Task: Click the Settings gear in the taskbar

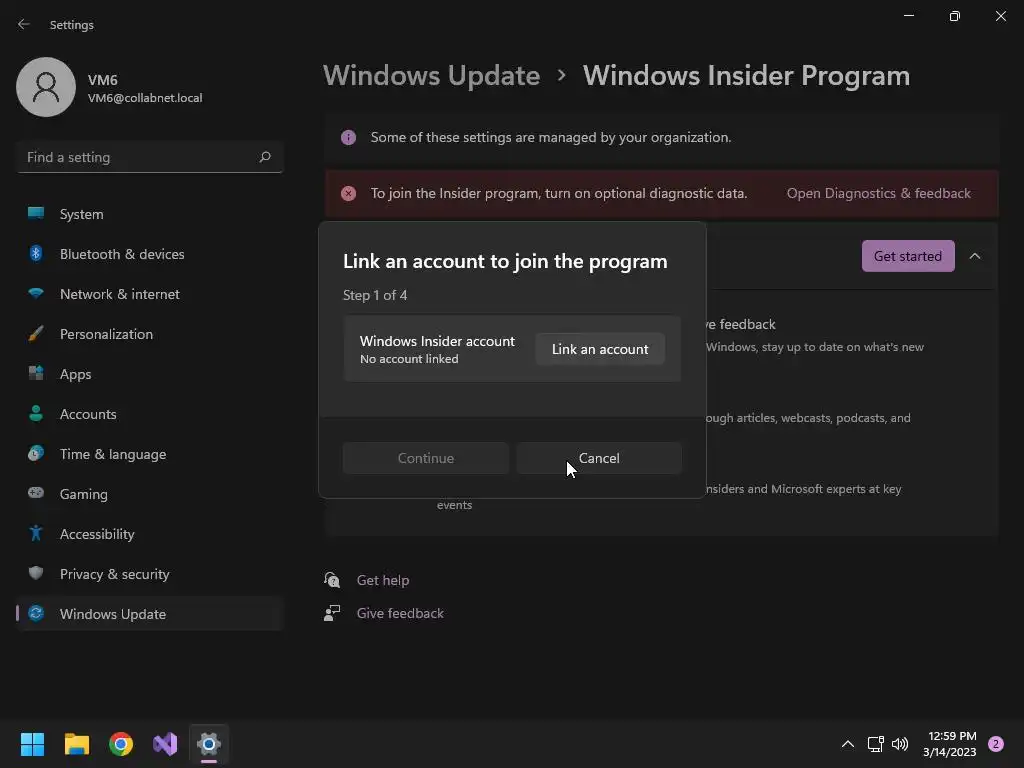Action: [209, 744]
